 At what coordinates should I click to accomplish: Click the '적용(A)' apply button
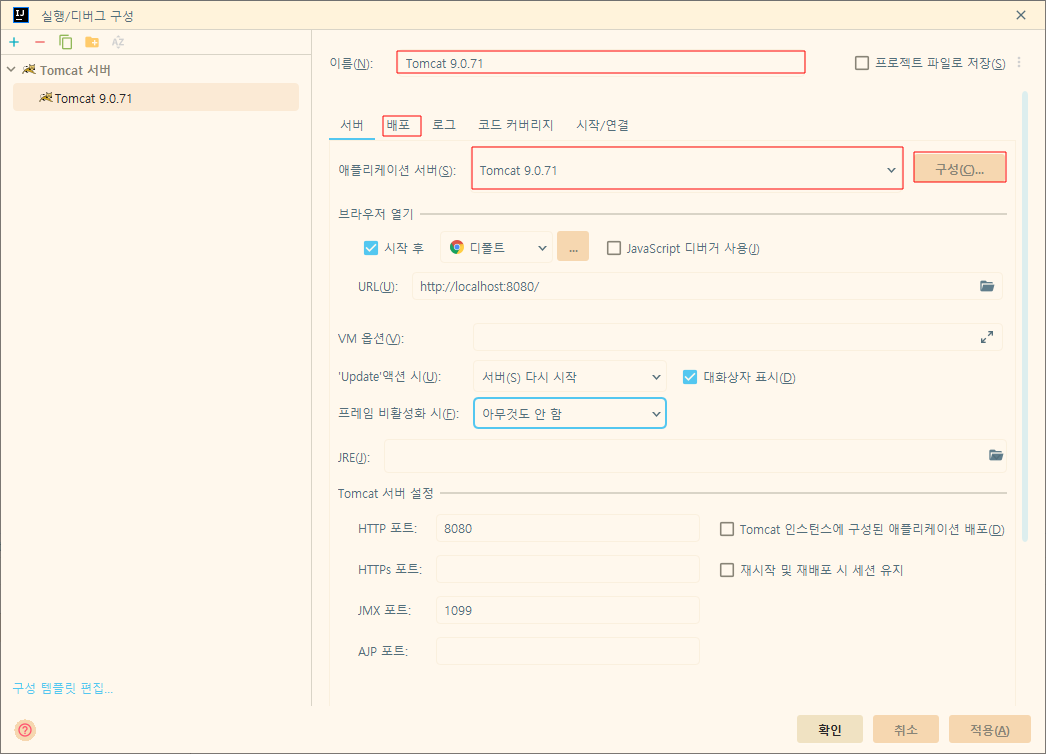[990, 729]
